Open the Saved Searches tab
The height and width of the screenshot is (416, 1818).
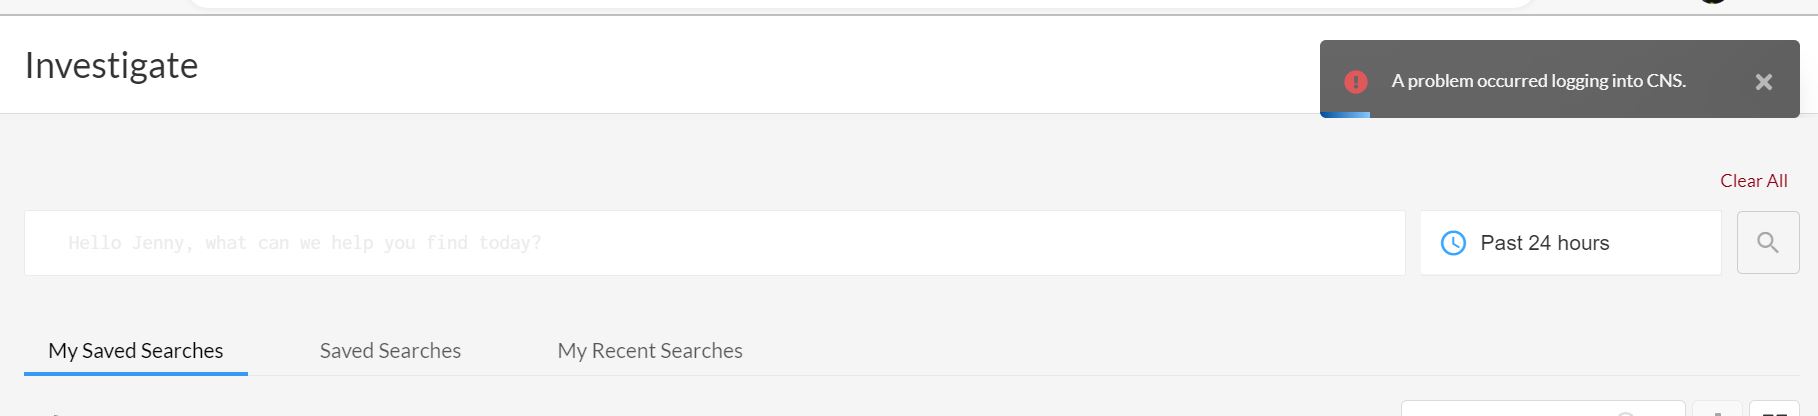pyautogui.click(x=390, y=351)
